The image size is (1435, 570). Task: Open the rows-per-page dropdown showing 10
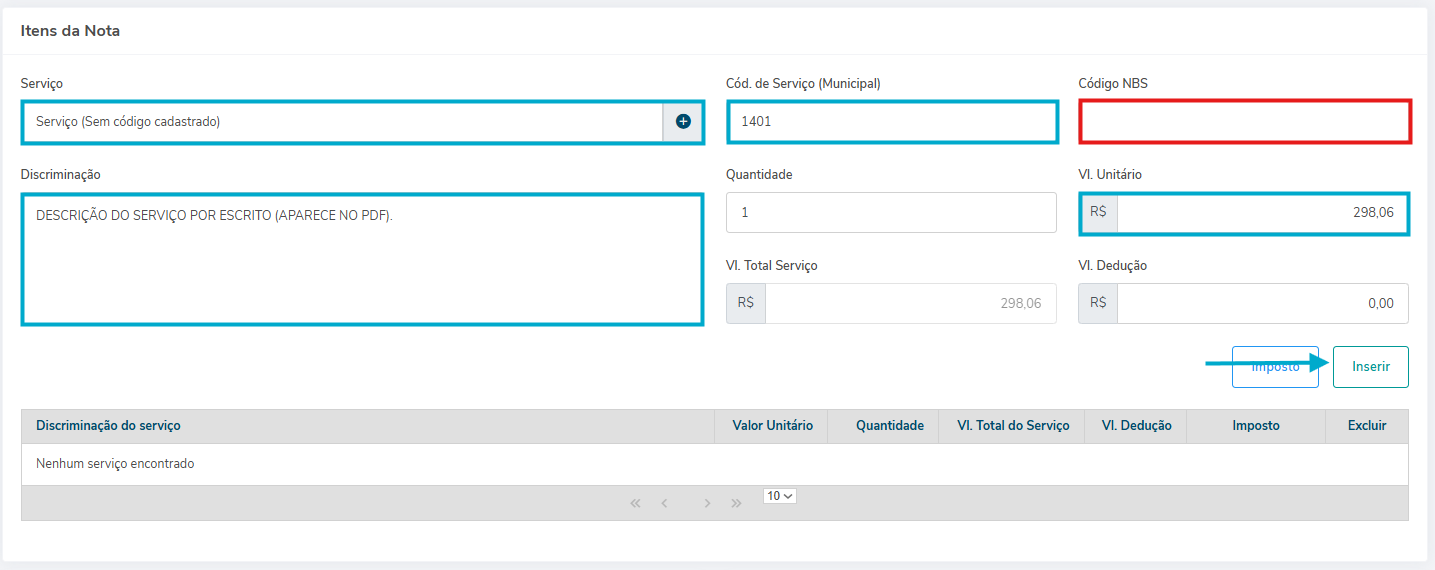pyautogui.click(x=779, y=496)
